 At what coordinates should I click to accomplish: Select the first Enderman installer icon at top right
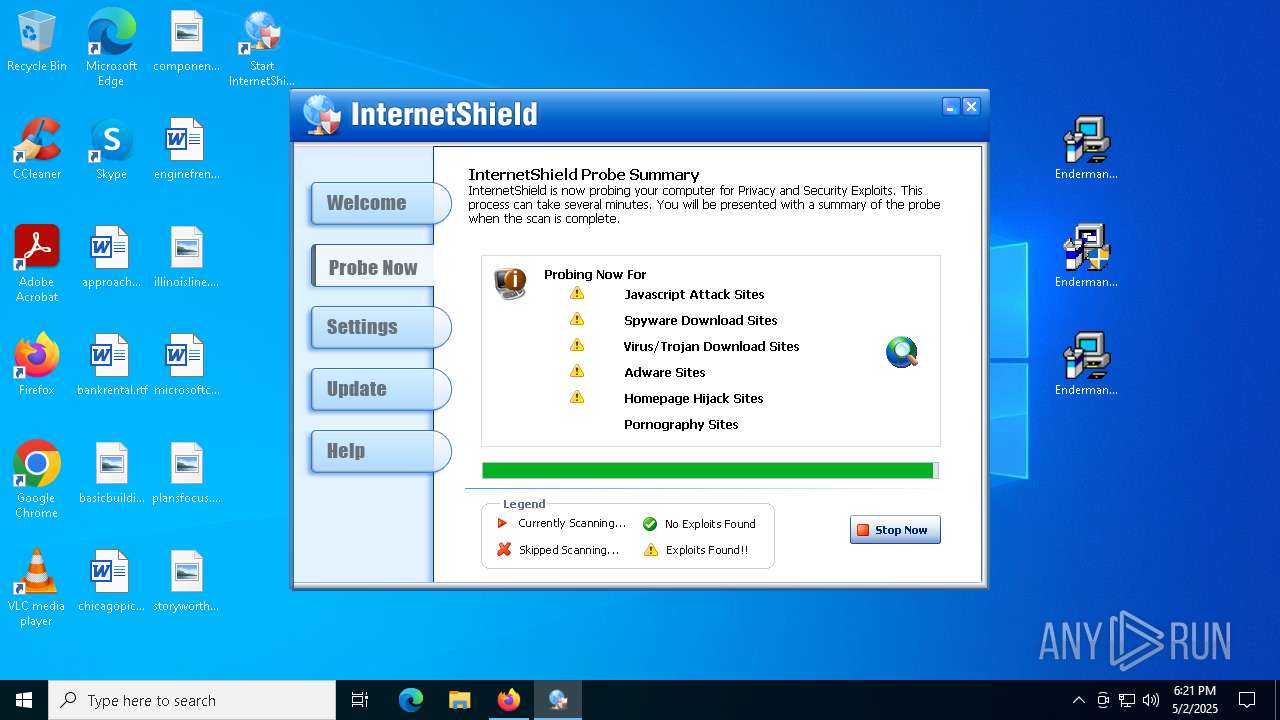point(1086,149)
